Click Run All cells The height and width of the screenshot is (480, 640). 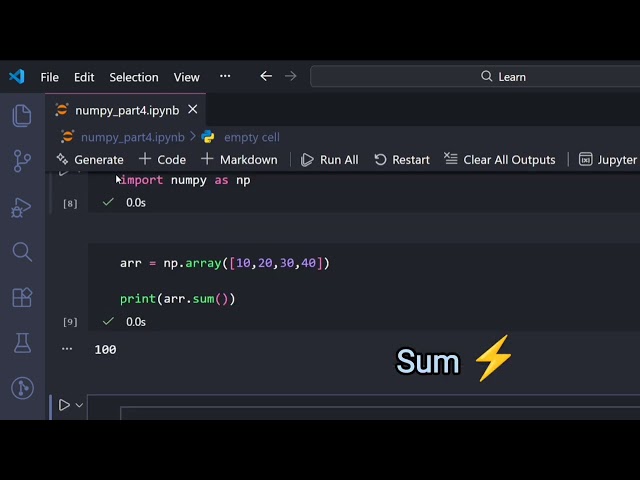pyautogui.click(x=329, y=160)
